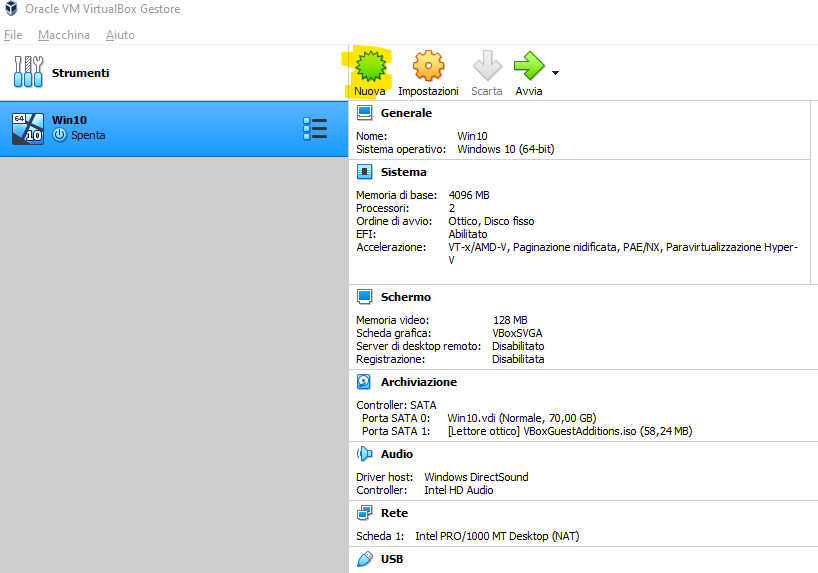Screen dimensions: 818x573
Task: Open the Schermo section header
Action: pyautogui.click(x=405, y=297)
